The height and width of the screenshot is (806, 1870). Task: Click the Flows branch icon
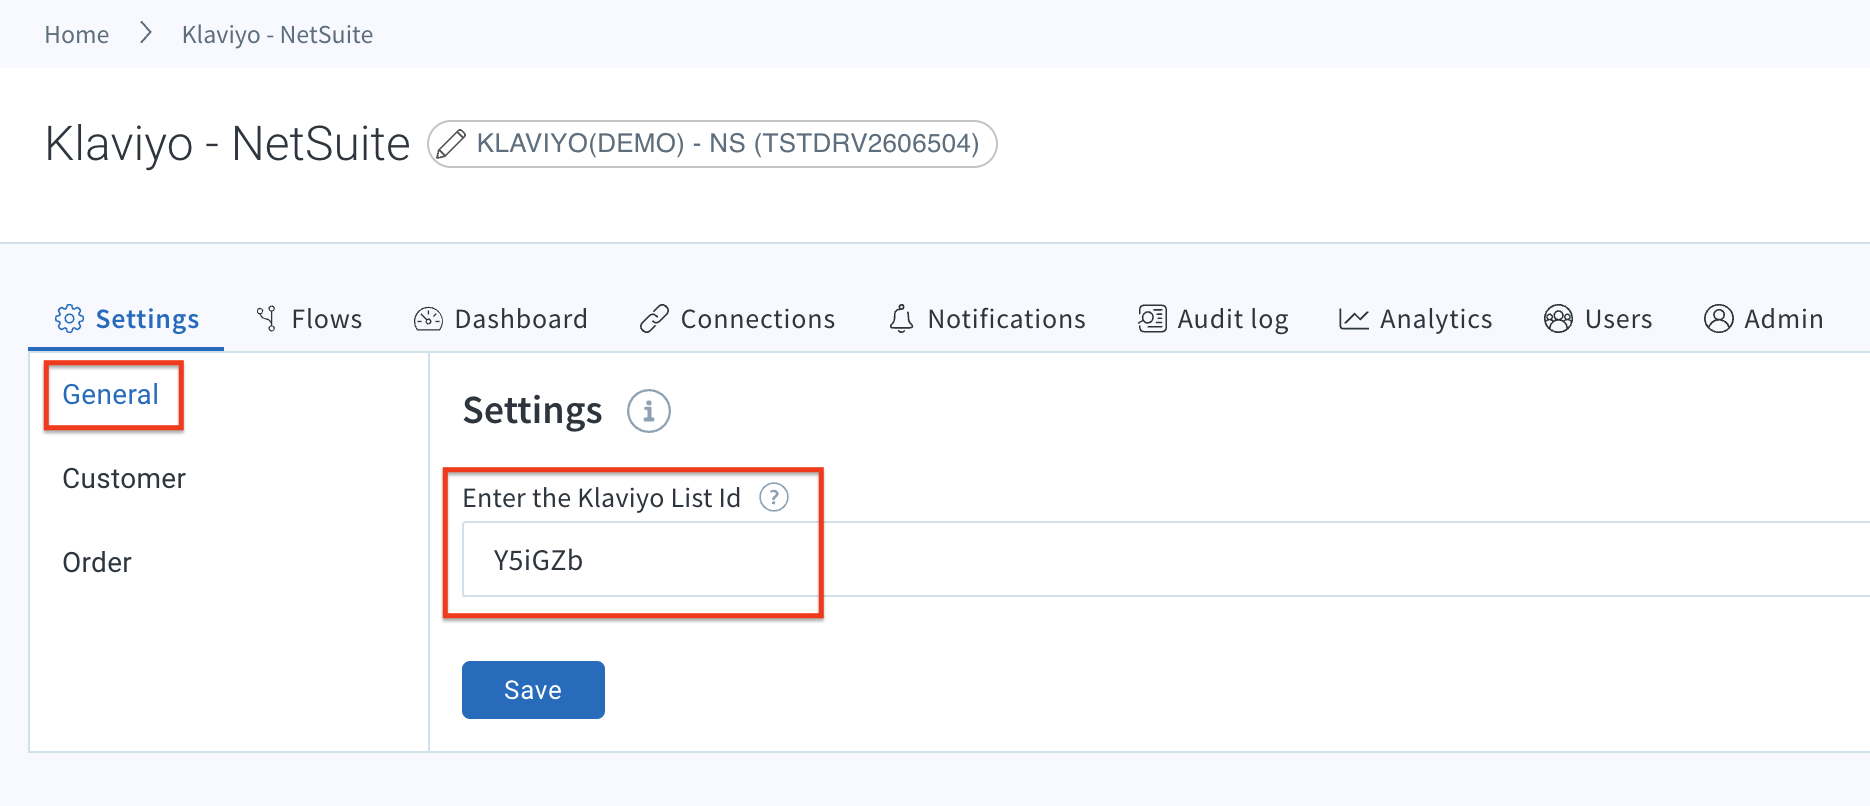[x=267, y=319]
